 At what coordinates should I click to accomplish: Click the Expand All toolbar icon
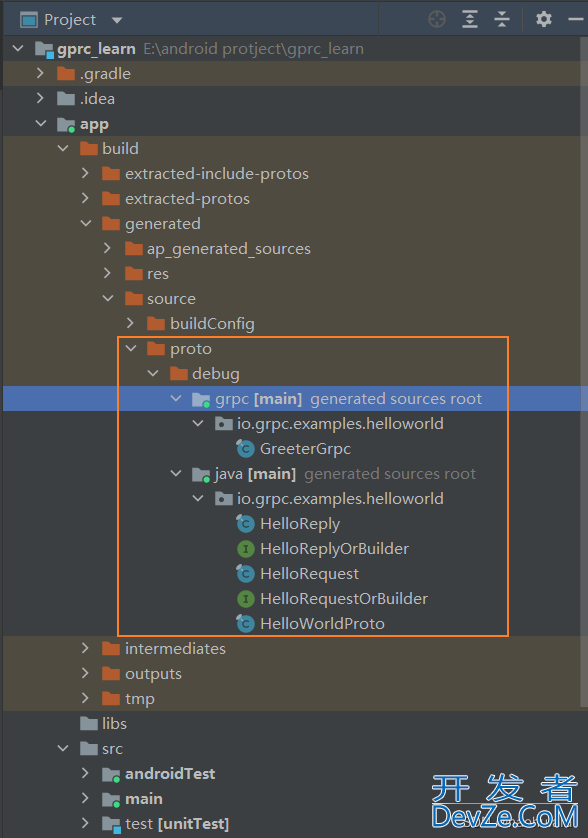click(x=469, y=19)
